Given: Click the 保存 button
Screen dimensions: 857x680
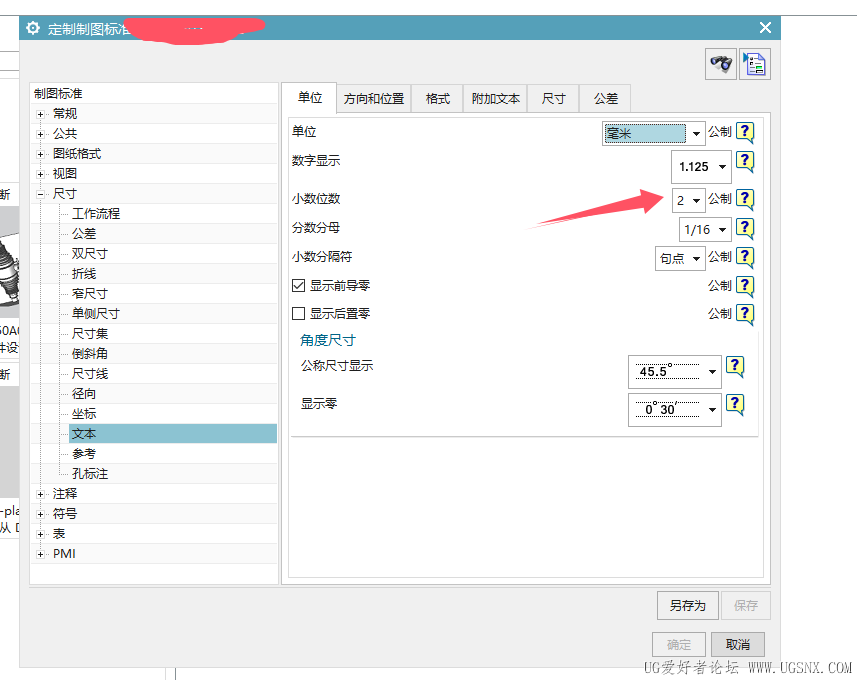Looking at the screenshot, I should 746,606.
